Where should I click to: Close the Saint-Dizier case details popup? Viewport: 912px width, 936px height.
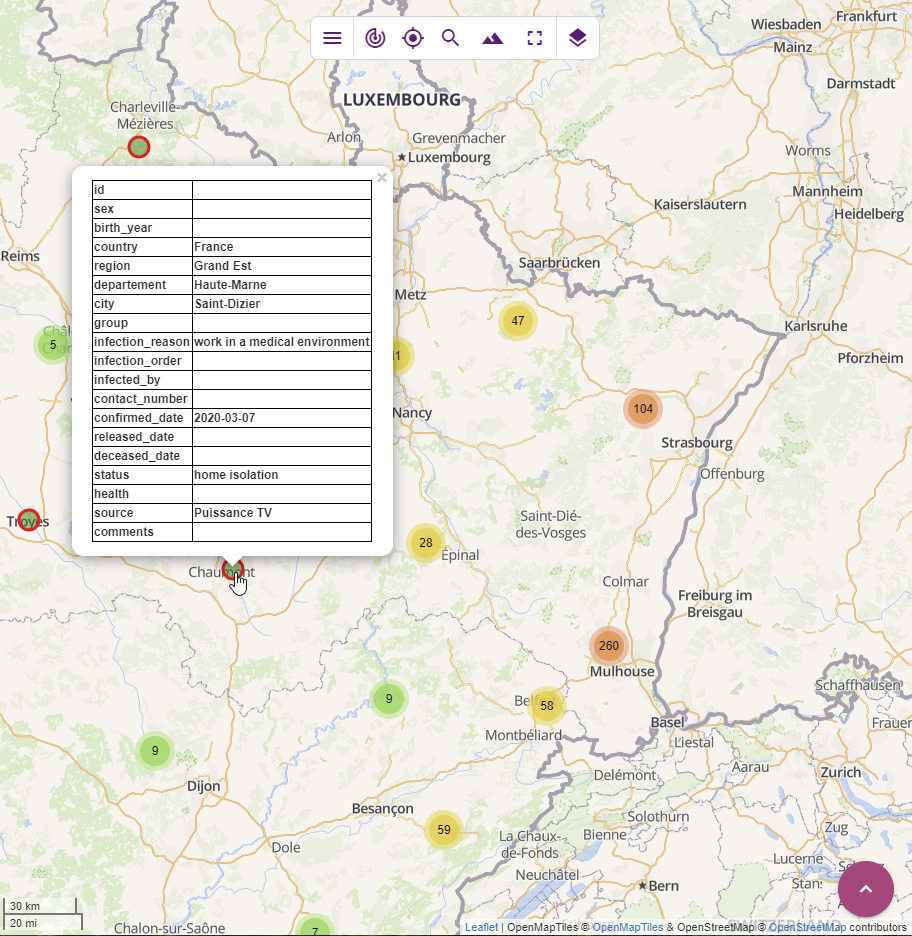[x=382, y=179]
